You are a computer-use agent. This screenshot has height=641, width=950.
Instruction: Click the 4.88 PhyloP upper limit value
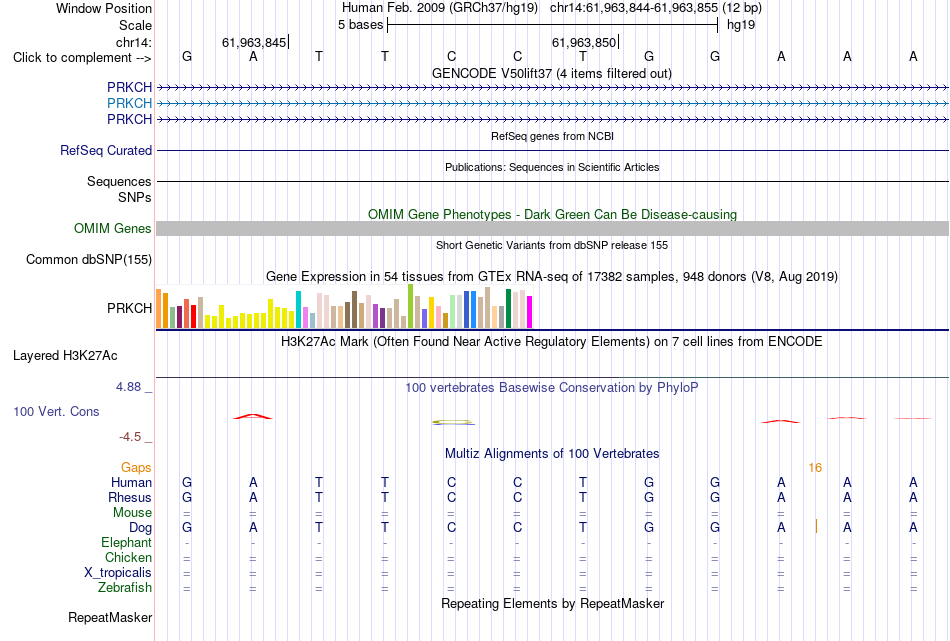pos(128,387)
